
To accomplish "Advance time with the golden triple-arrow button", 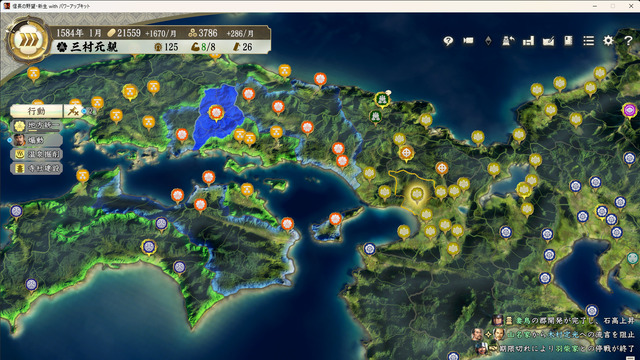I will [28, 40].
